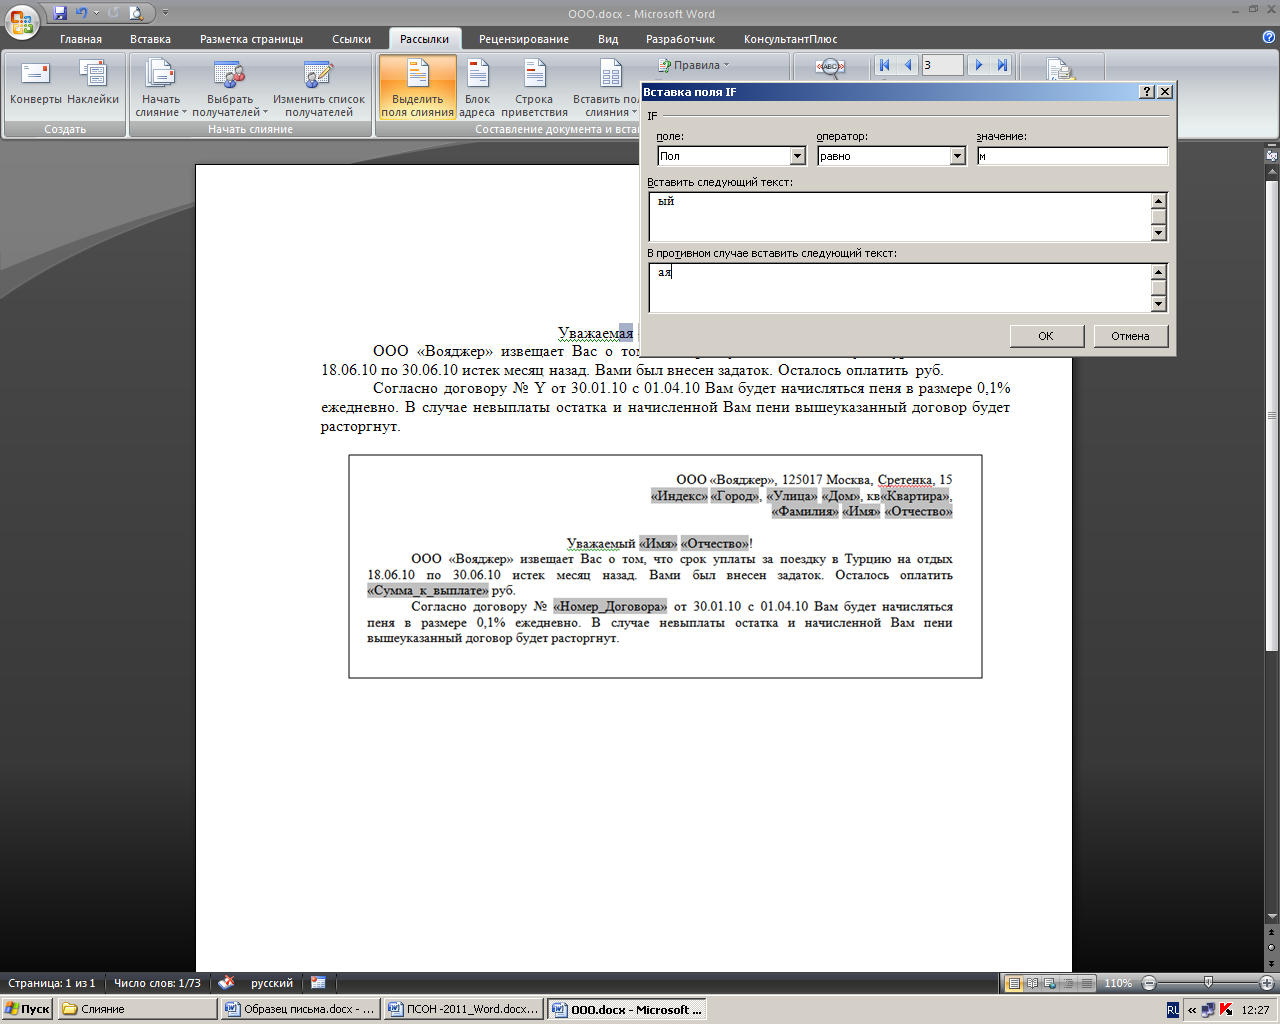Switch to Web Layout view
Viewport: 1280px width, 1024px height.
pyautogui.click(x=1051, y=984)
